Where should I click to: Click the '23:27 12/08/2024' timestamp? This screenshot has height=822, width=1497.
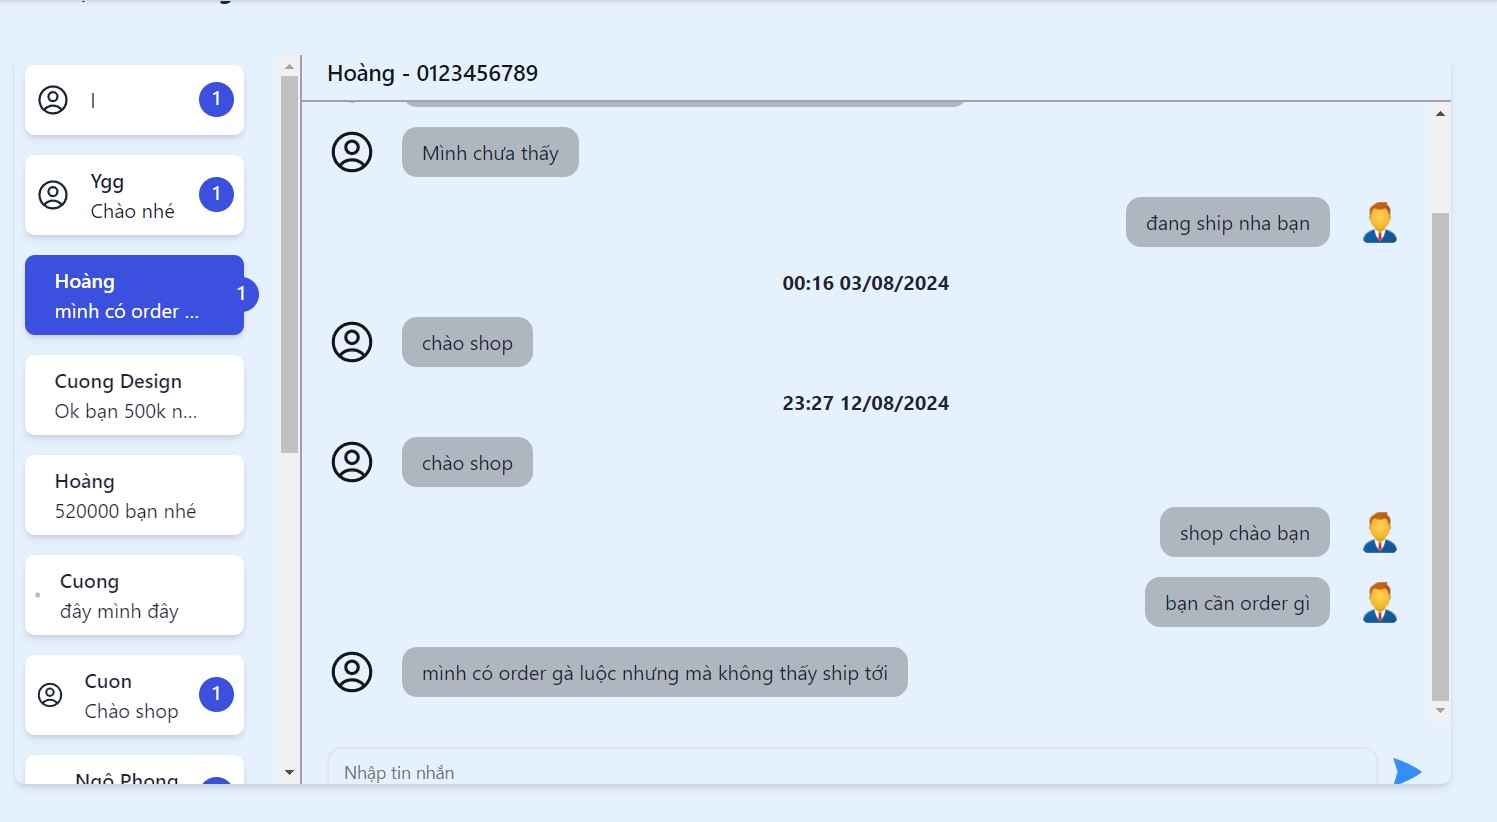click(x=866, y=403)
